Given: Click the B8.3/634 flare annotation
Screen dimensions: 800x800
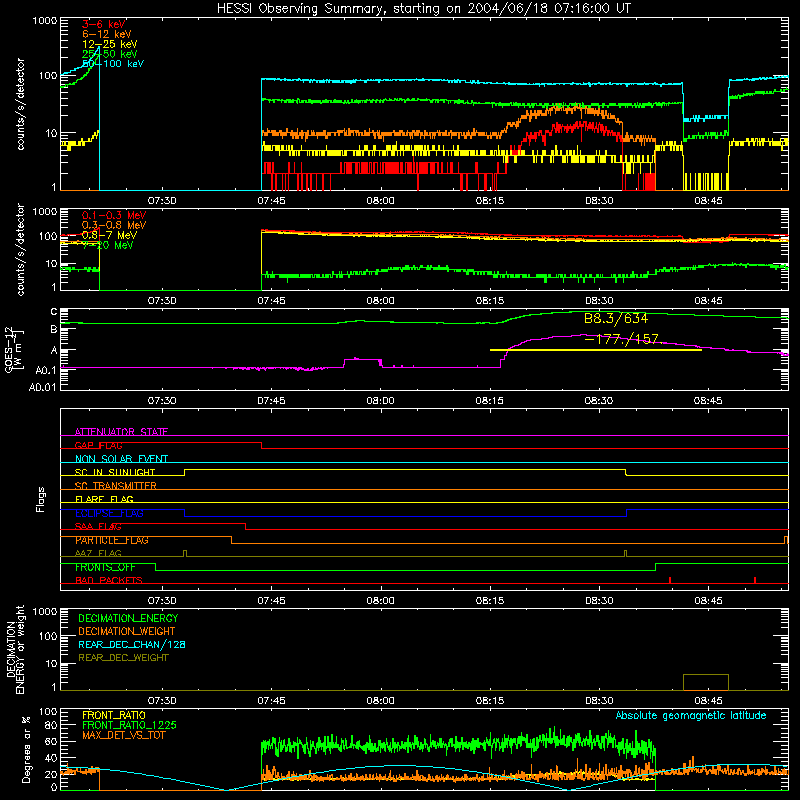Looking at the screenshot, I should (616, 319).
